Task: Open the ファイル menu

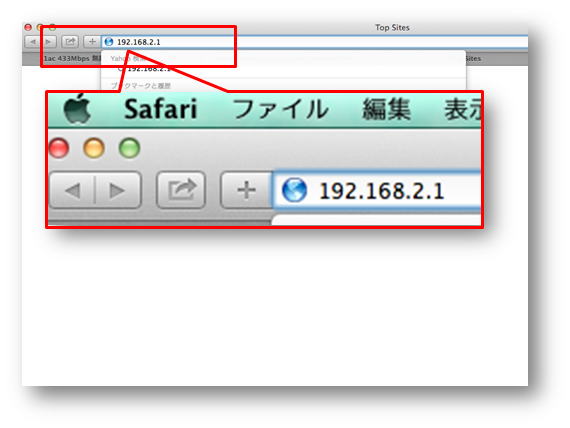Action: click(280, 109)
